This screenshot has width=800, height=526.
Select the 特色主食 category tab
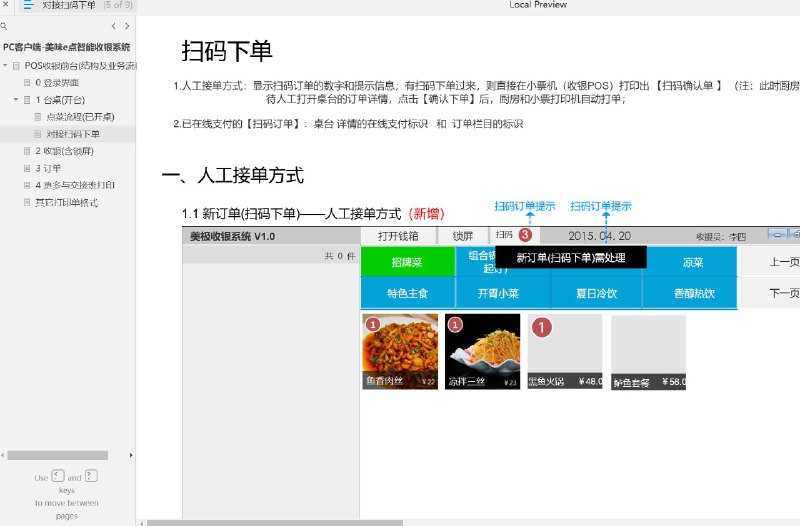coord(407,293)
